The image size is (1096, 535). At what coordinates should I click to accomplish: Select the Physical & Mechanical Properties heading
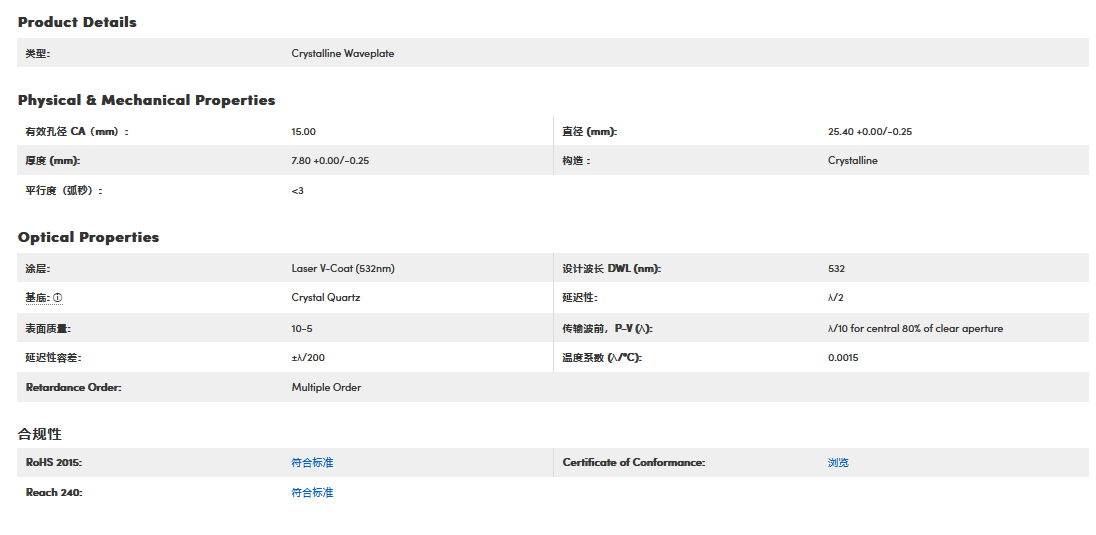coord(146,100)
